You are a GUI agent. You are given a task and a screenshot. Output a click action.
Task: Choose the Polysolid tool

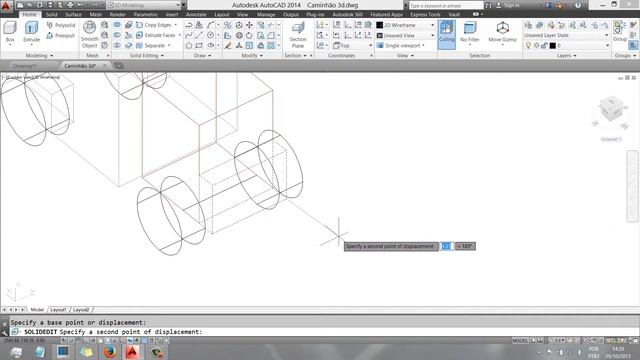tap(61, 25)
